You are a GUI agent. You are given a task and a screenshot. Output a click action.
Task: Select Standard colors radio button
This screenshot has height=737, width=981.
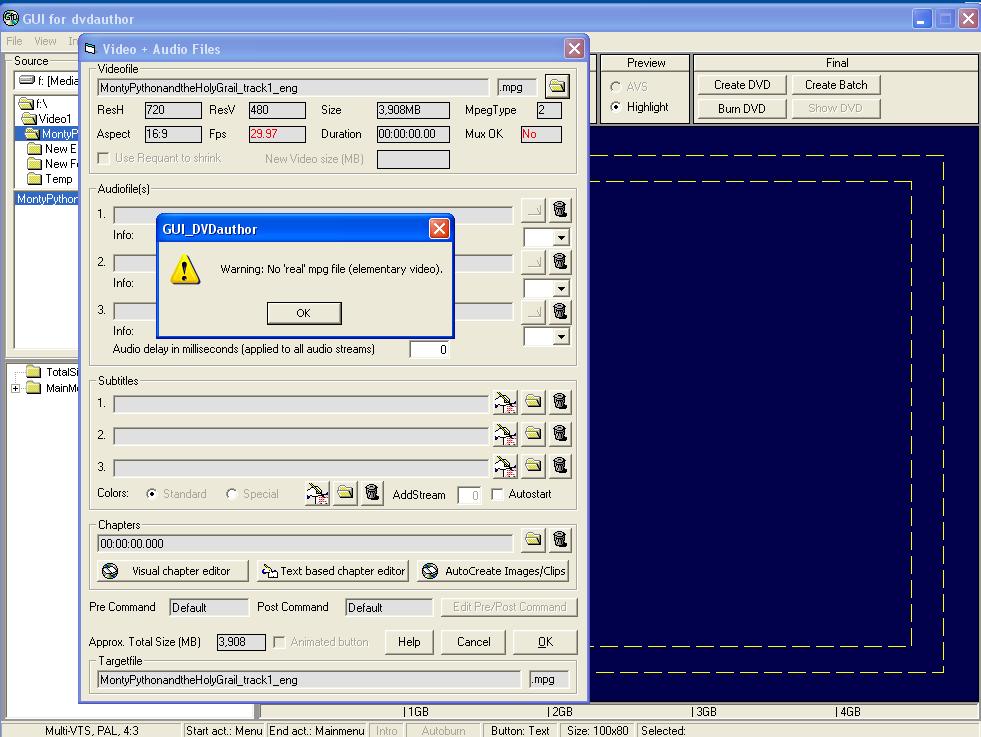pos(151,494)
